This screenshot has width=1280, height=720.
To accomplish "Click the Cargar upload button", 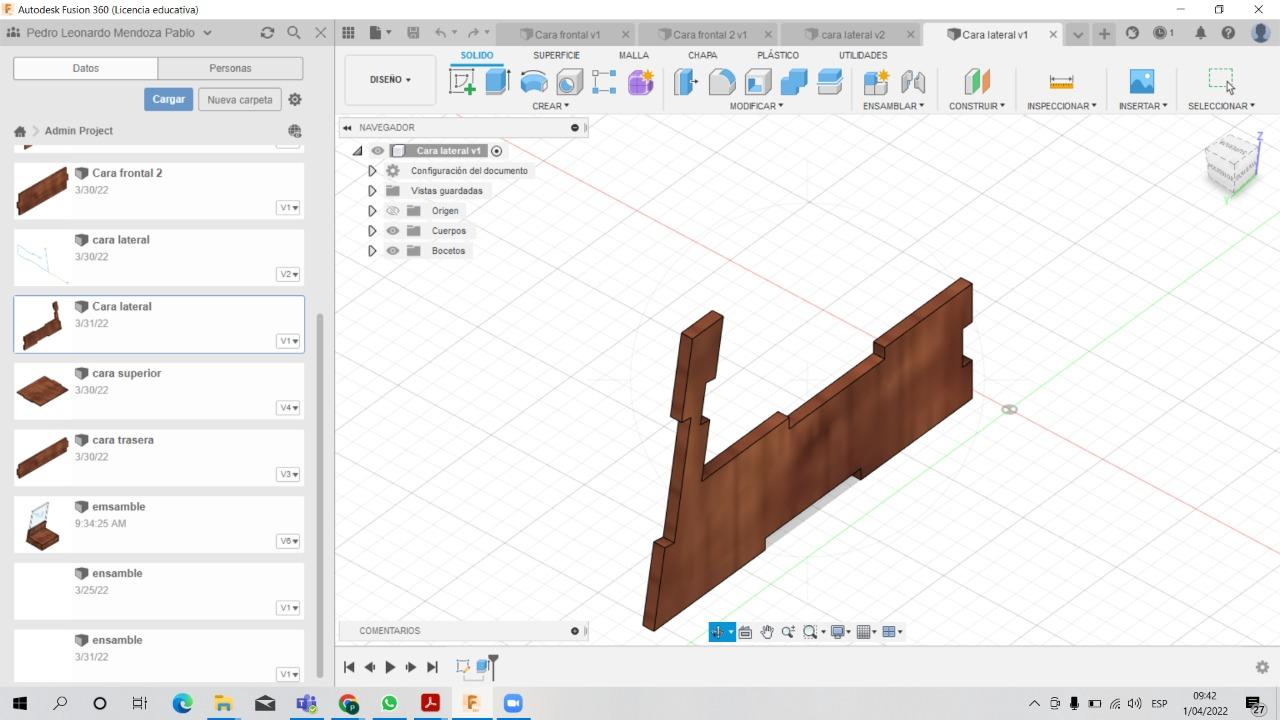I will click(x=168, y=100).
